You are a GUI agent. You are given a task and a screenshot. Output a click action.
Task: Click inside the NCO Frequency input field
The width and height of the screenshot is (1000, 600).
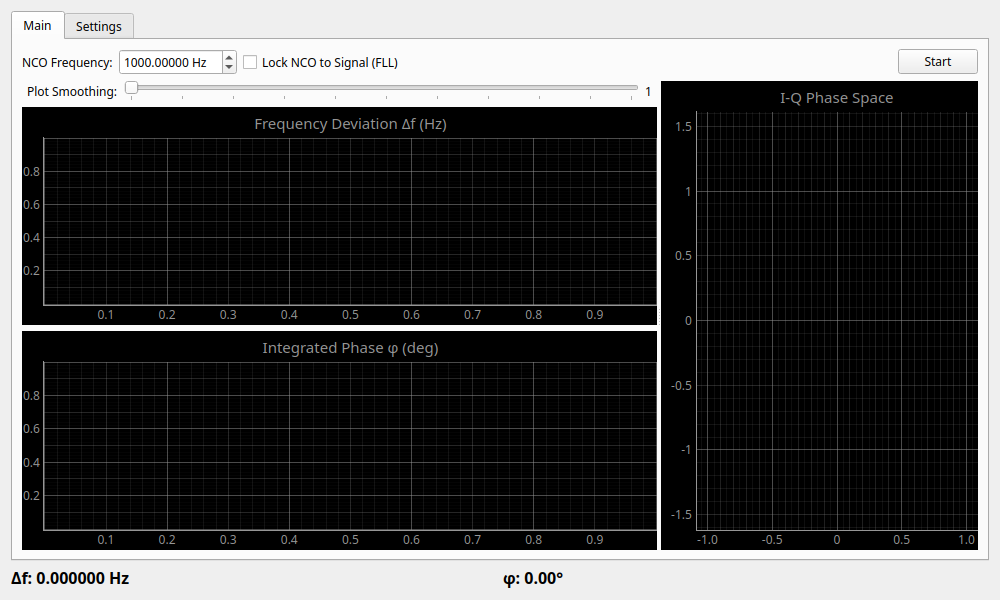tap(170, 61)
